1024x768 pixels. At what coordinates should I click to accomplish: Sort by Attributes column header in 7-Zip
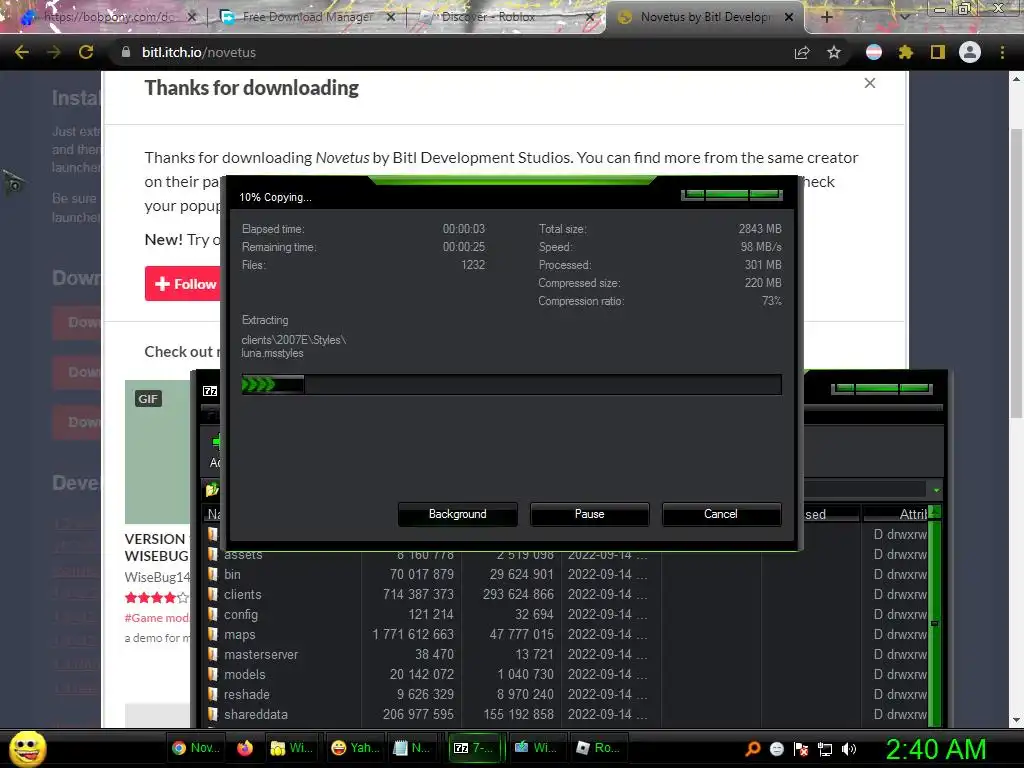(x=898, y=514)
